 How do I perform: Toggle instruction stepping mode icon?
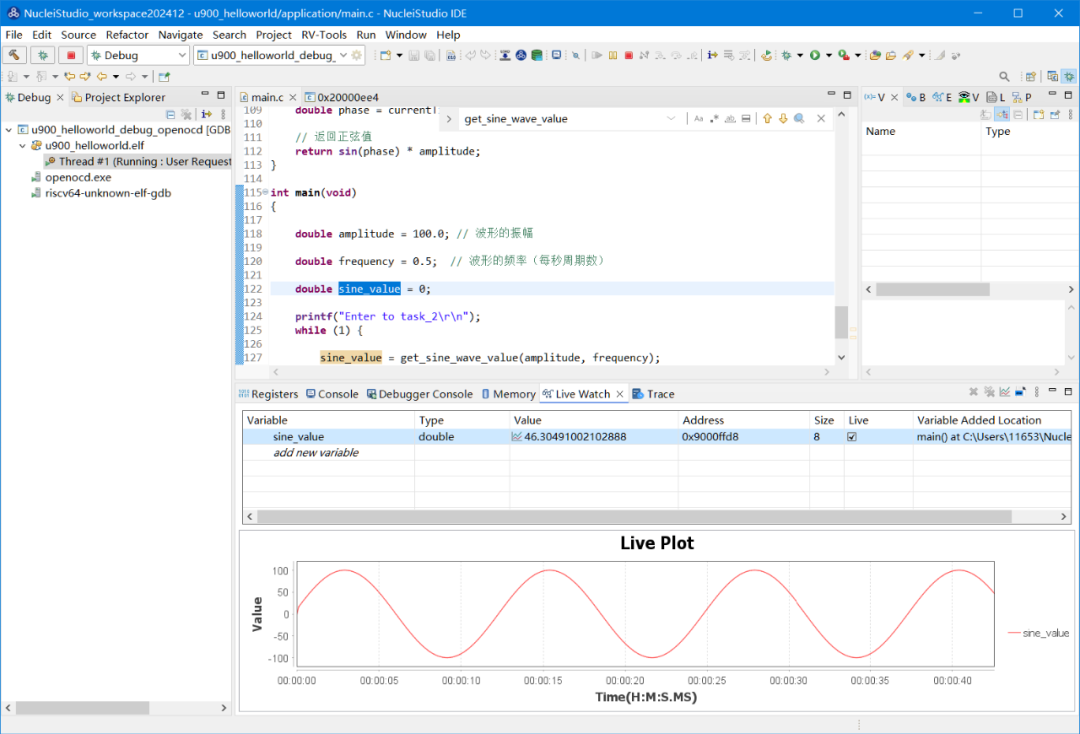(x=712, y=55)
